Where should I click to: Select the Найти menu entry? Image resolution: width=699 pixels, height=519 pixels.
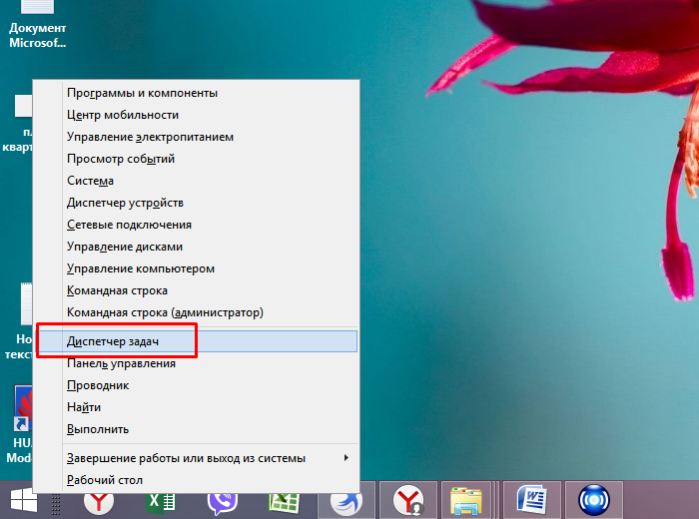(x=196, y=407)
